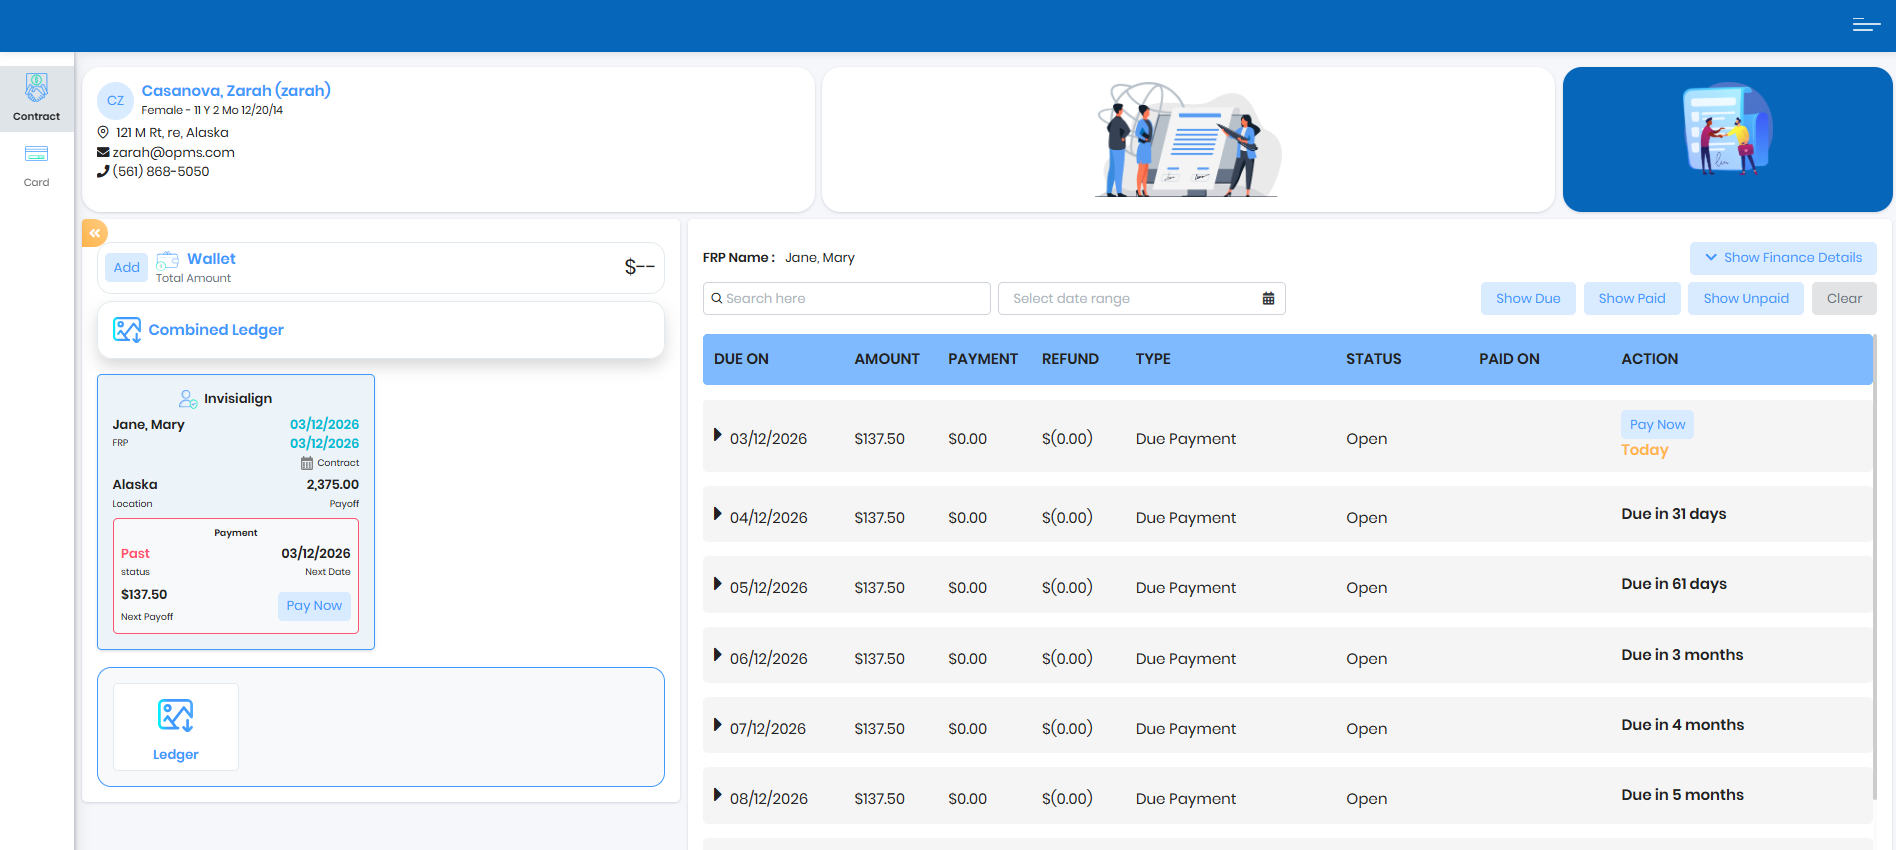Click the PAID ON column header
This screenshot has height=850, width=1896.
(x=1509, y=359)
